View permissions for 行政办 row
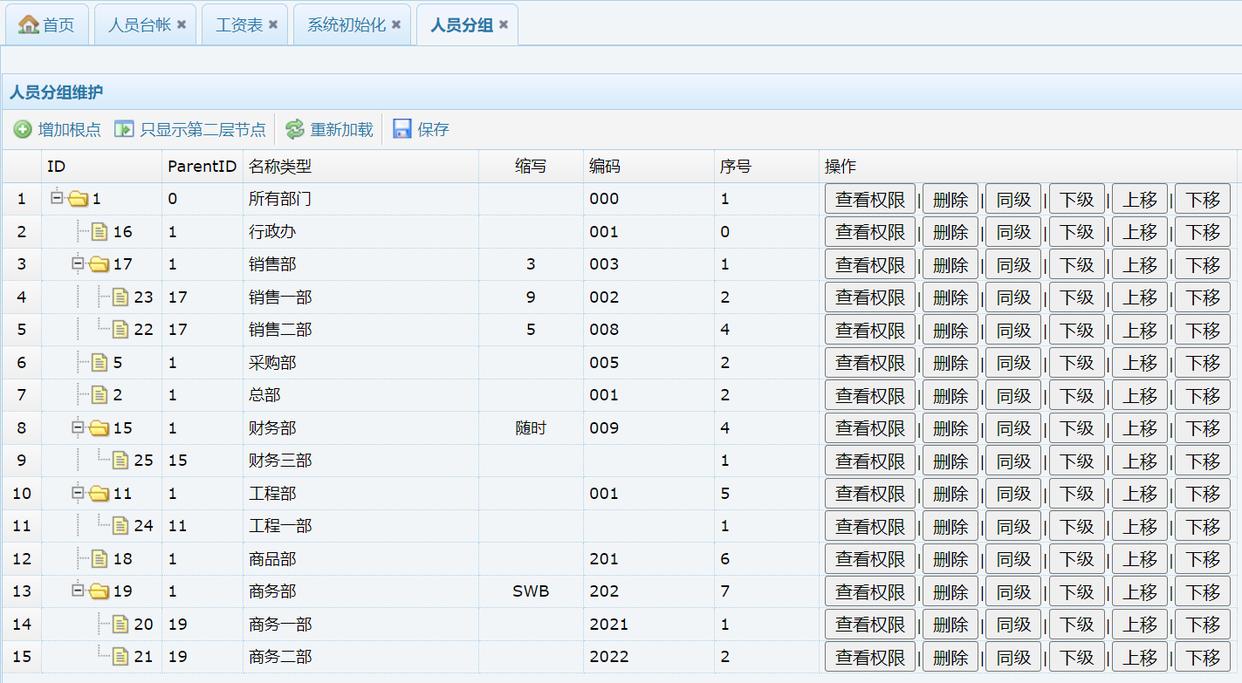The width and height of the screenshot is (1242, 683). coord(869,232)
